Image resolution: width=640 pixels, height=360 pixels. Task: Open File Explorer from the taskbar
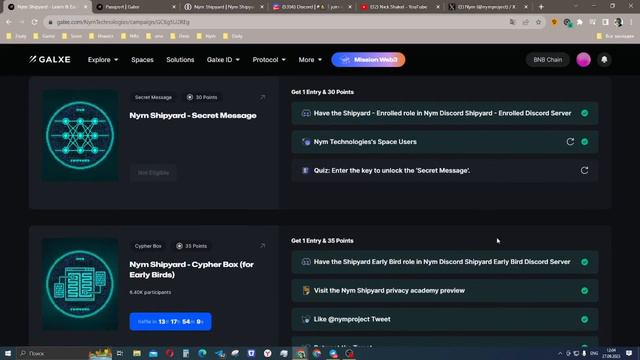coord(137,353)
